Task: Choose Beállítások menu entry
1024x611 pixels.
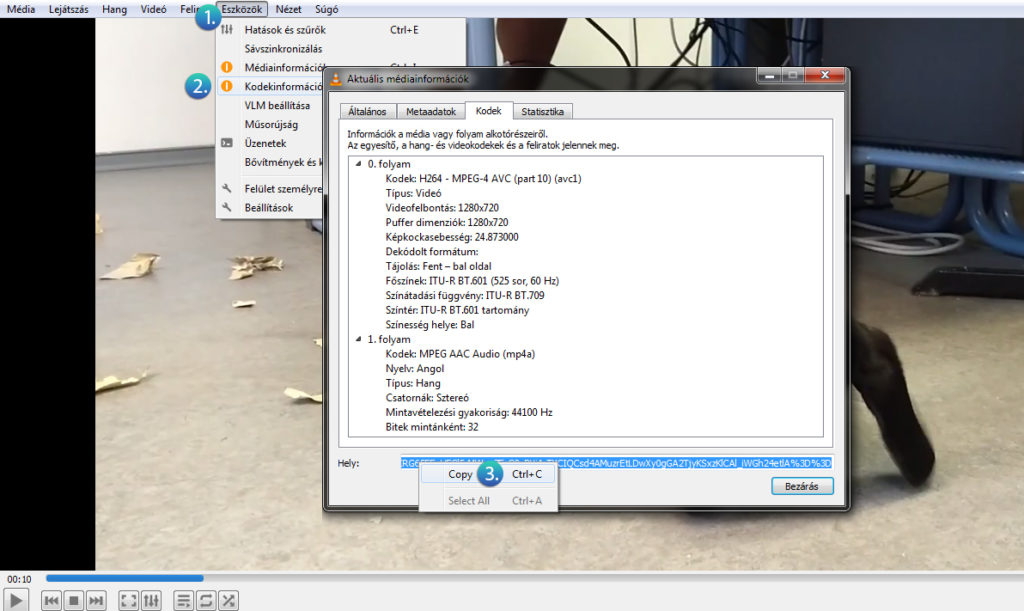Action: (x=268, y=208)
